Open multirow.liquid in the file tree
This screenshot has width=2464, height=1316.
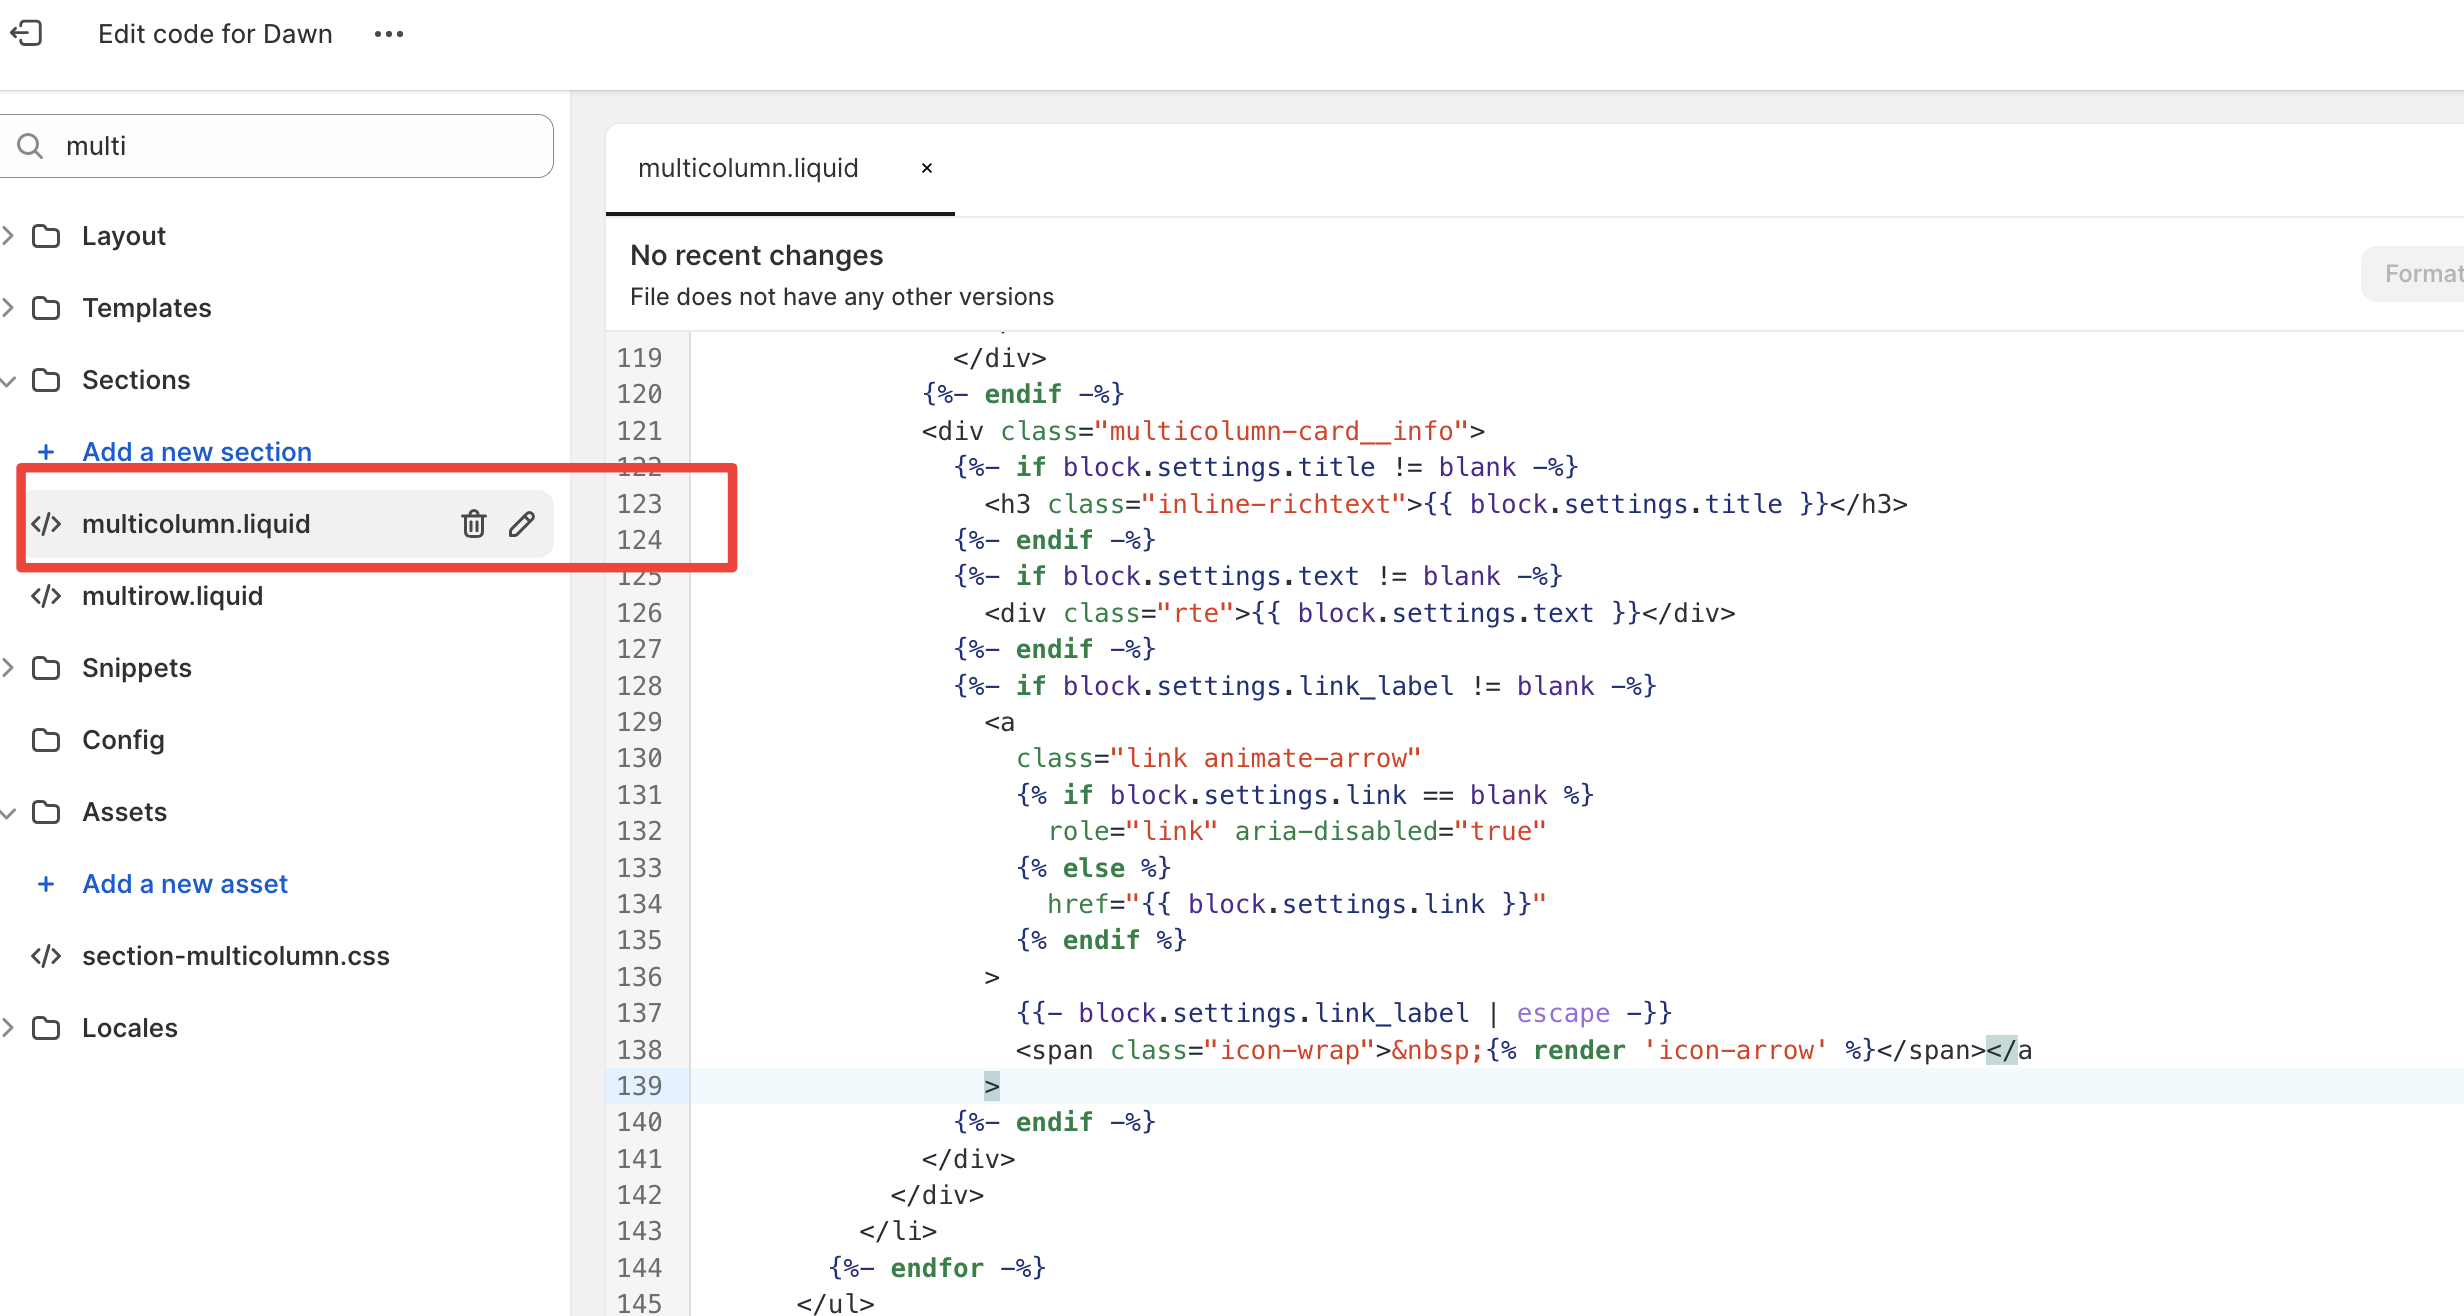click(x=172, y=596)
